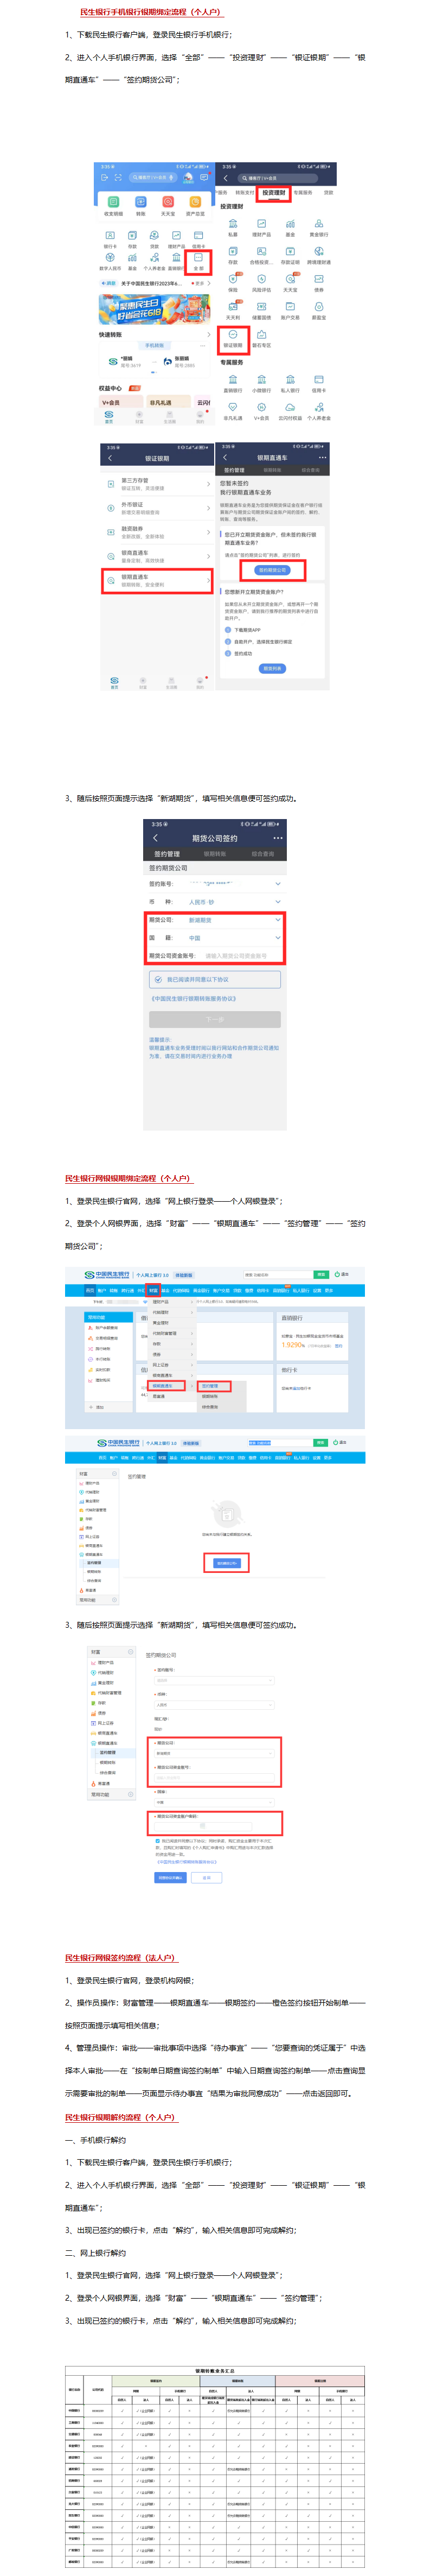The width and height of the screenshot is (430, 2576).
Task: Switch to 投资理财 tab on mobile all-services page
Action: pos(273,193)
